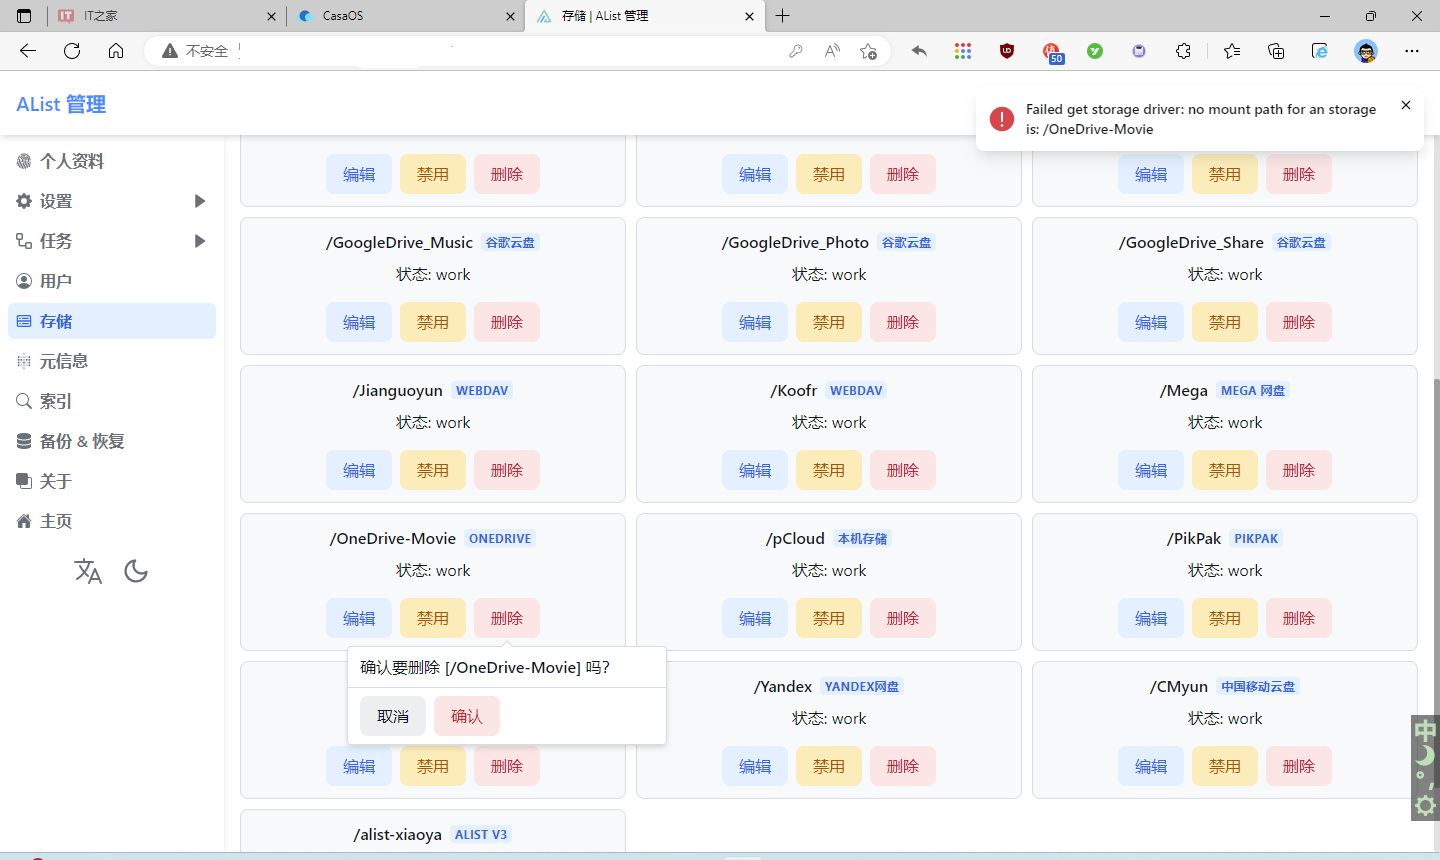
Task: Dismiss the storage driver error notification
Action: (x=1405, y=104)
